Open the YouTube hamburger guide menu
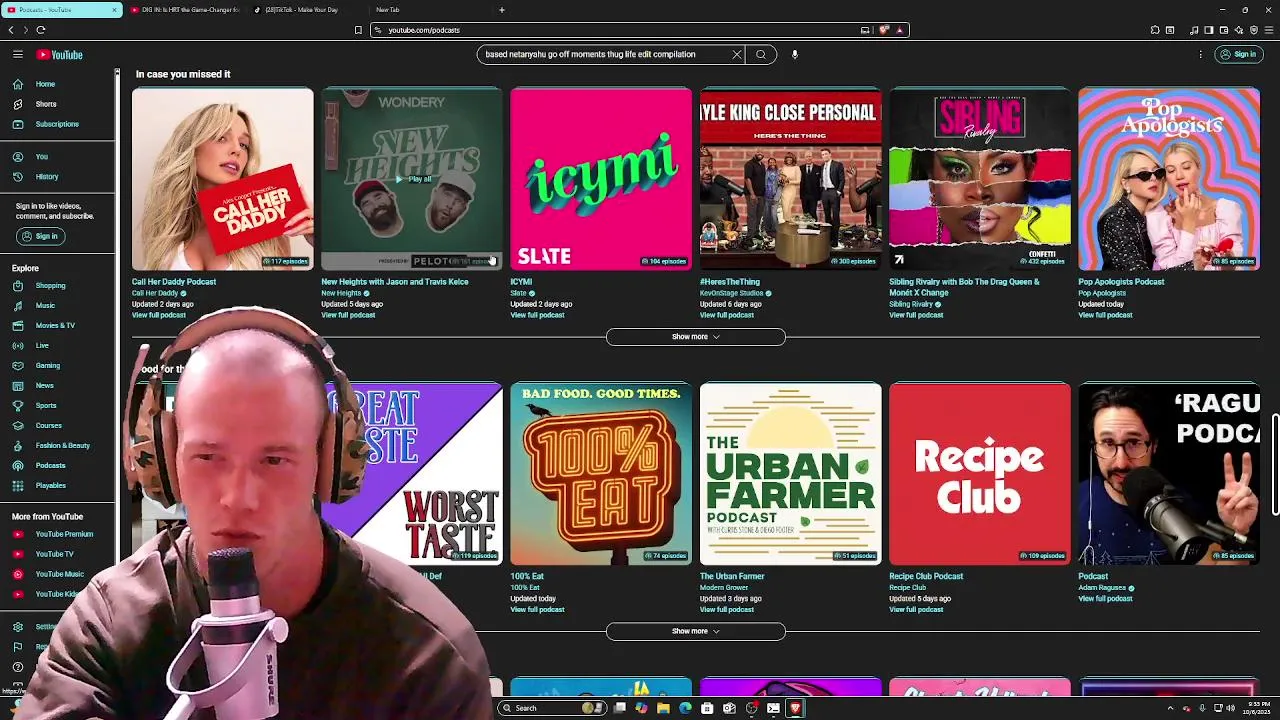Viewport: 1280px width, 720px height. (x=18, y=55)
